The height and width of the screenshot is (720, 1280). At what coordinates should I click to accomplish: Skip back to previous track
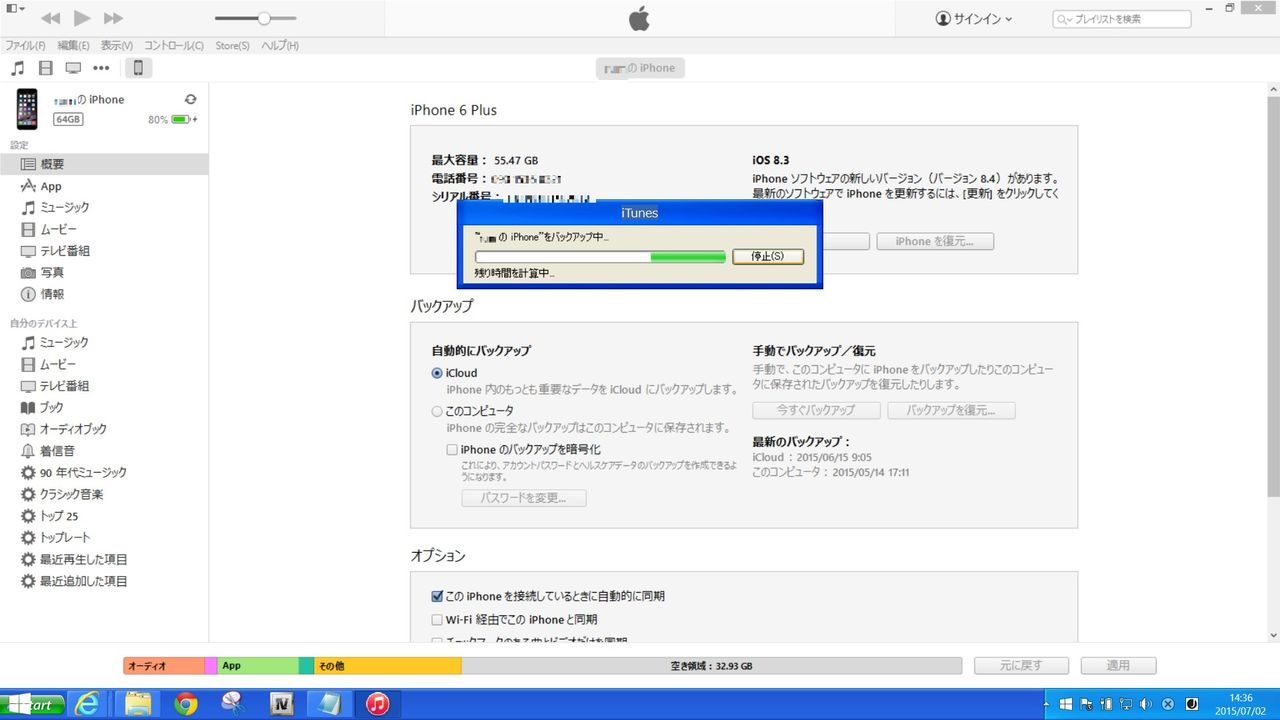[x=50, y=18]
